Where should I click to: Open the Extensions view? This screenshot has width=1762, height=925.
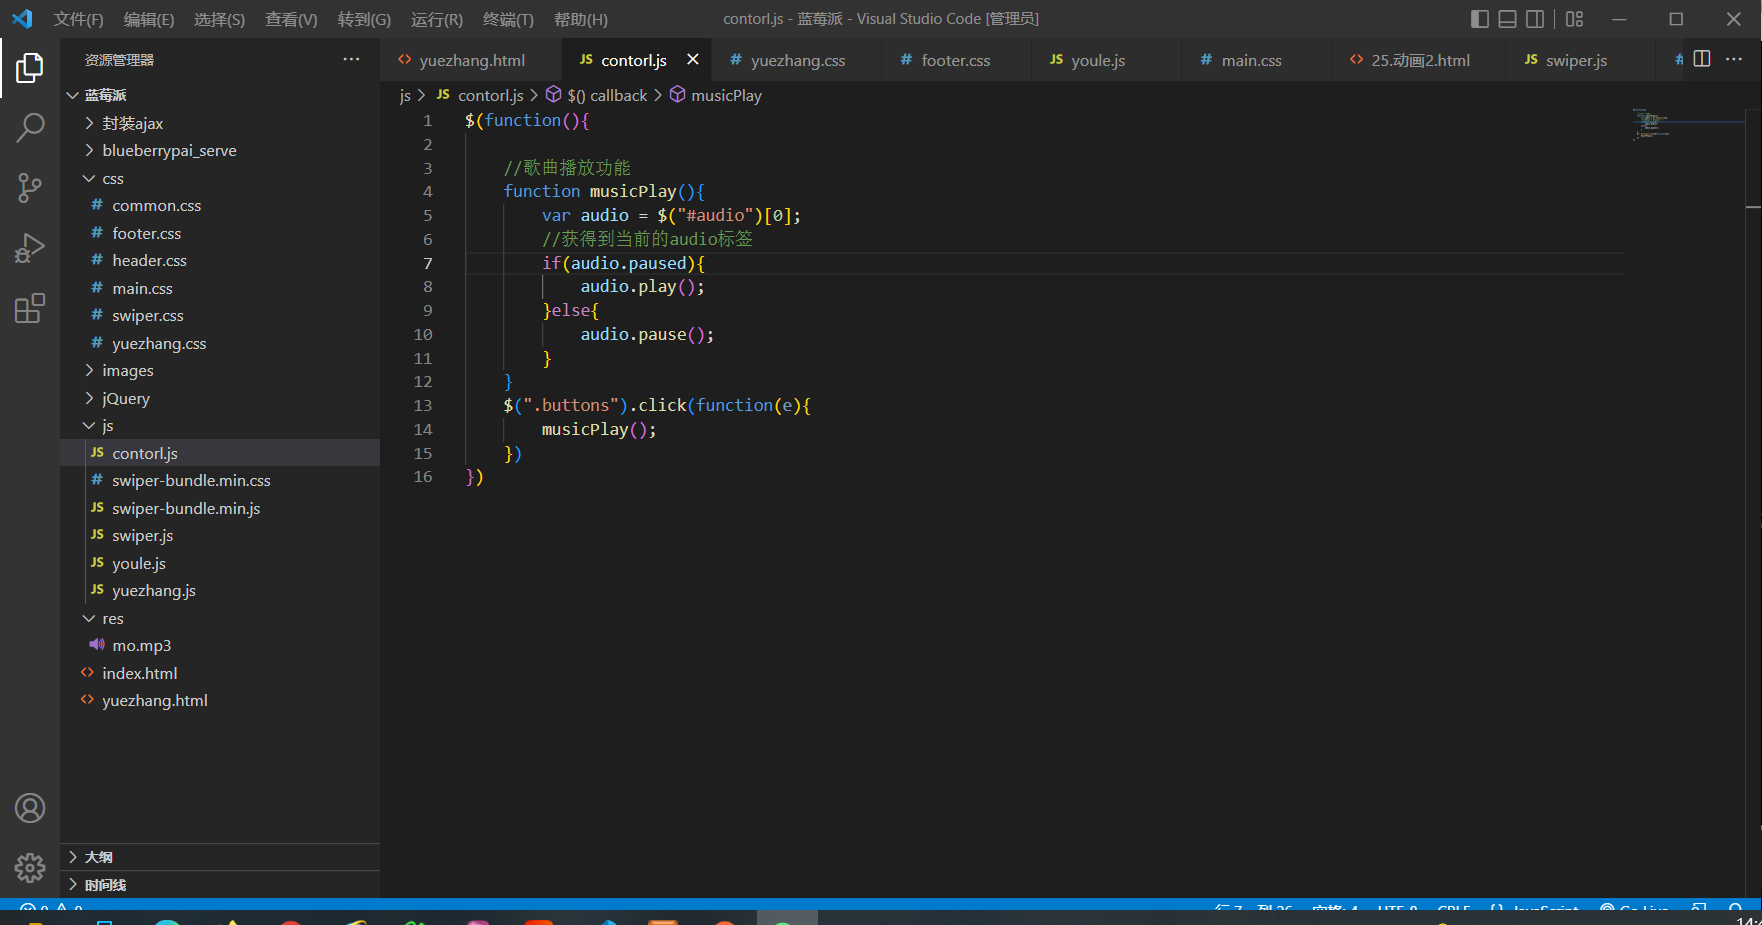(x=30, y=308)
